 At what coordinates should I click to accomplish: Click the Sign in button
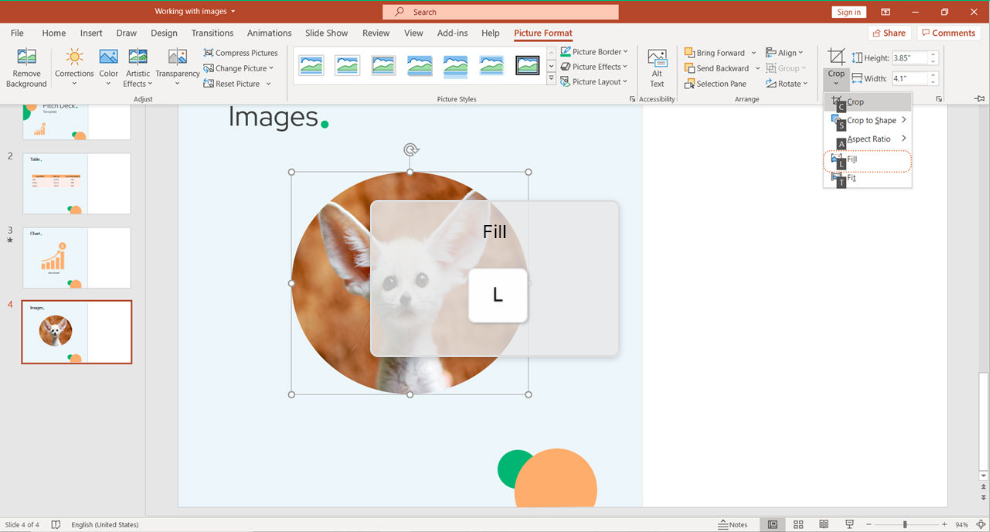(849, 12)
